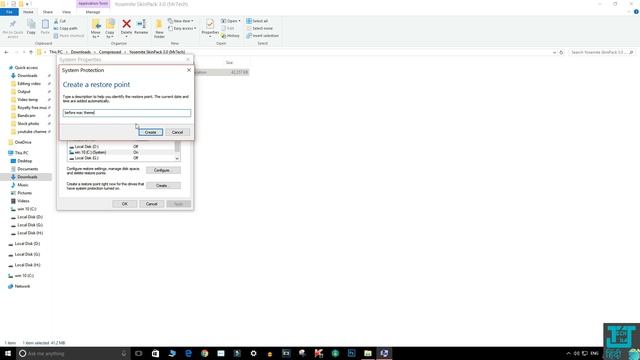Click the Copy icon in Clipboard group
Image resolution: width=640 pixels, height=360 pixels.
(x=31, y=27)
